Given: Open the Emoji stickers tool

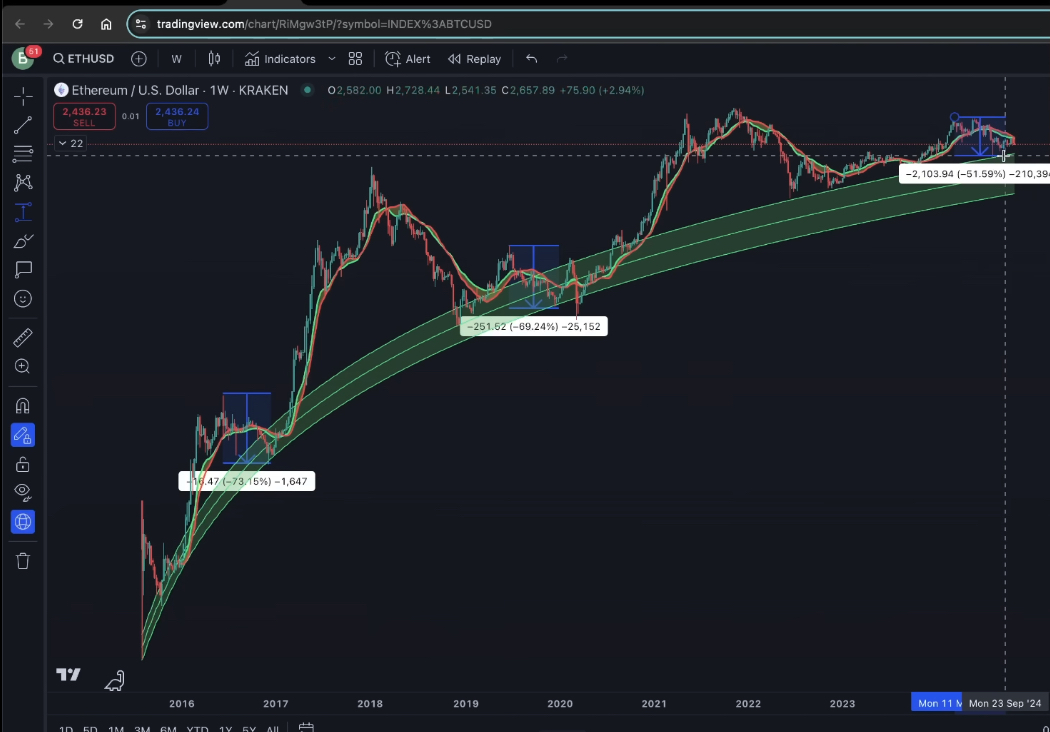Looking at the screenshot, I should [x=22, y=298].
